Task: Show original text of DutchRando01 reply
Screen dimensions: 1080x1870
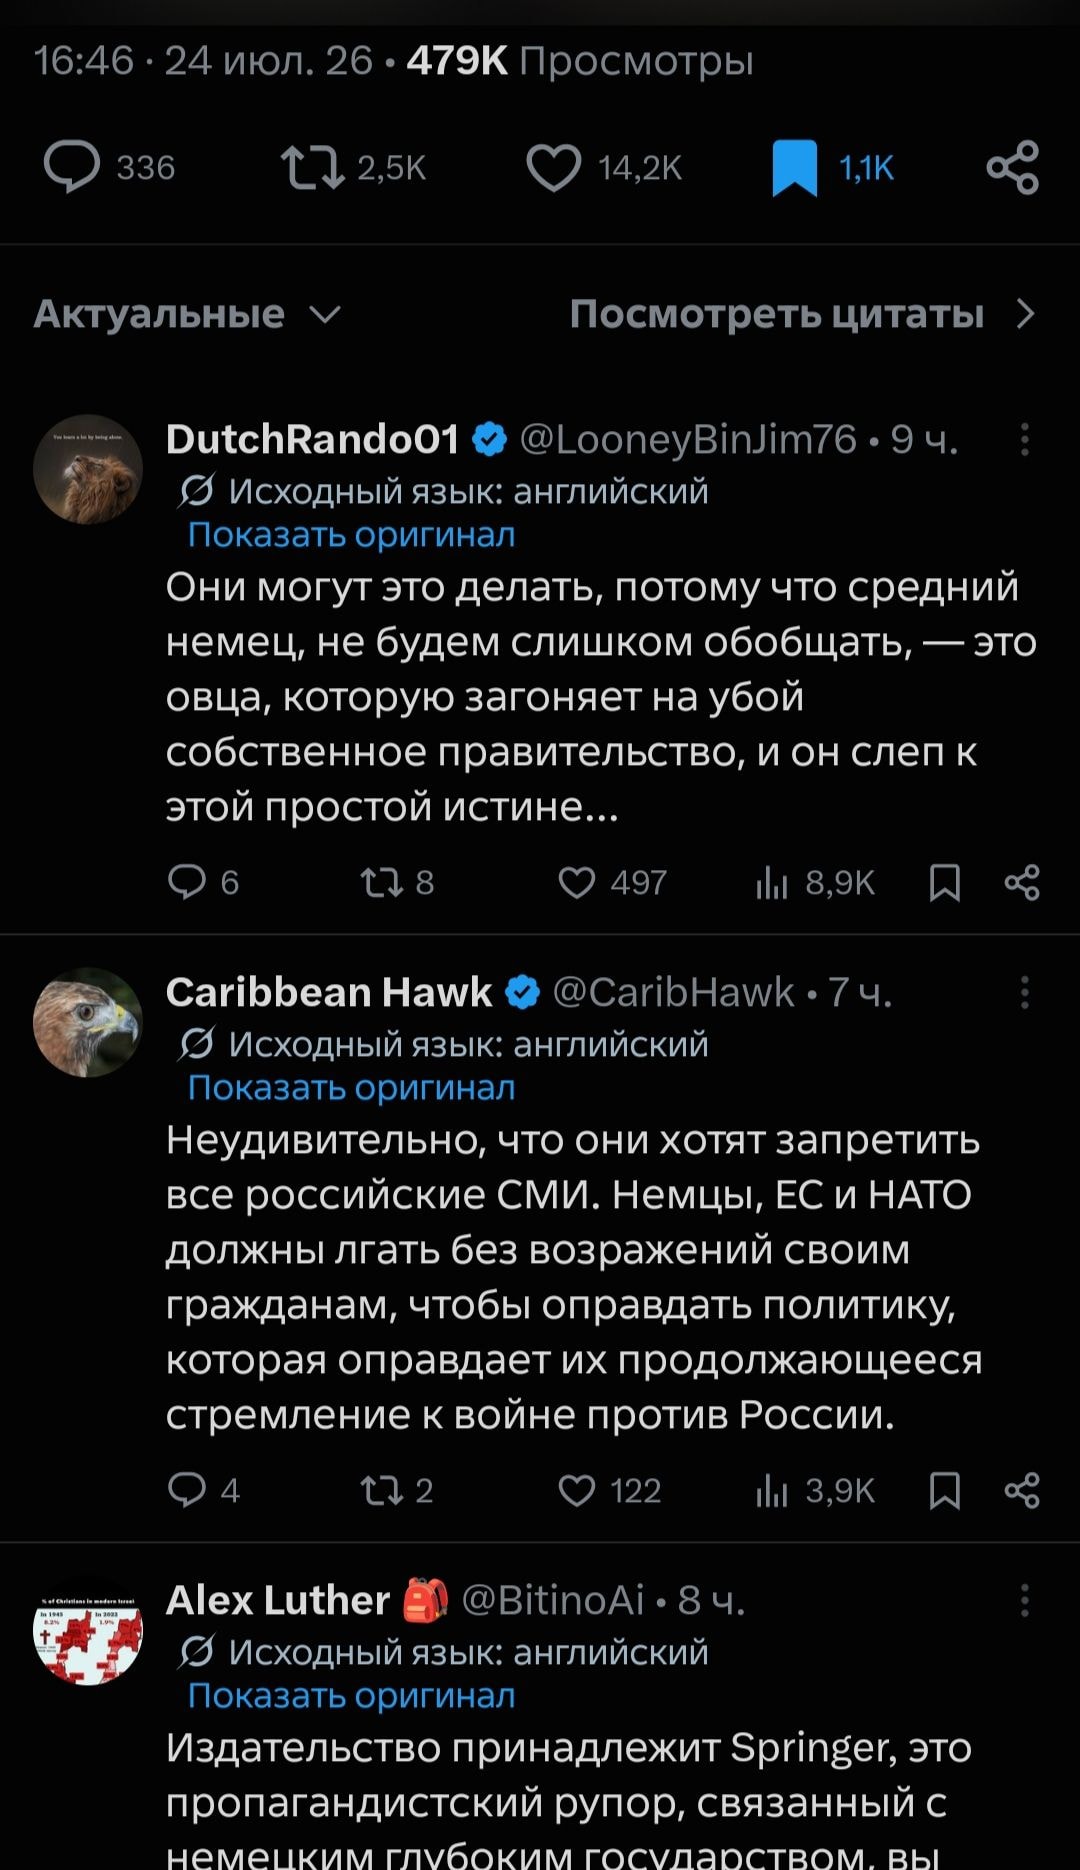Action: click(x=351, y=535)
